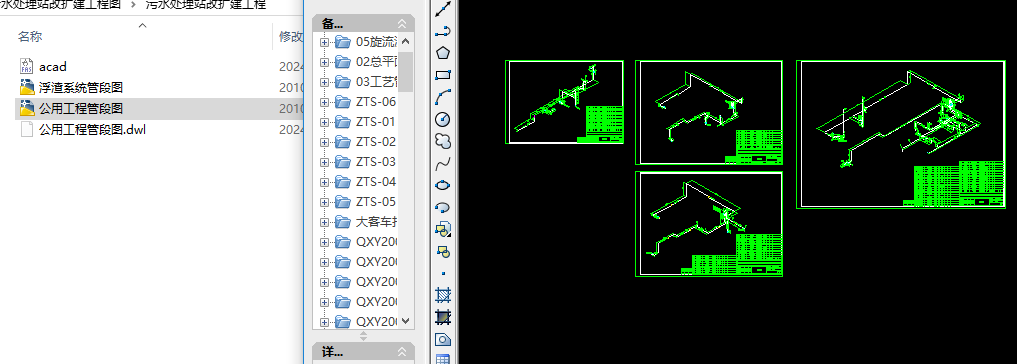Sort files by the 修改 date column header

tap(290, 36)
